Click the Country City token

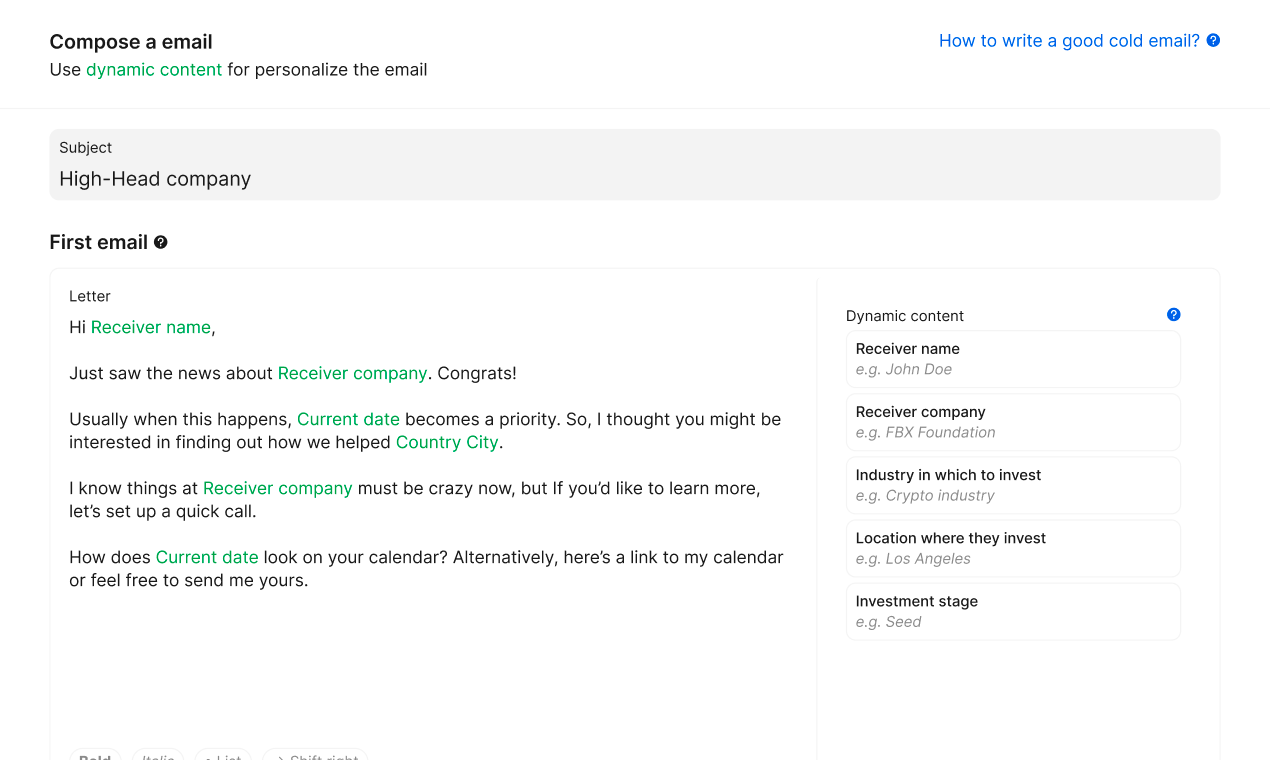coord(447,442)
